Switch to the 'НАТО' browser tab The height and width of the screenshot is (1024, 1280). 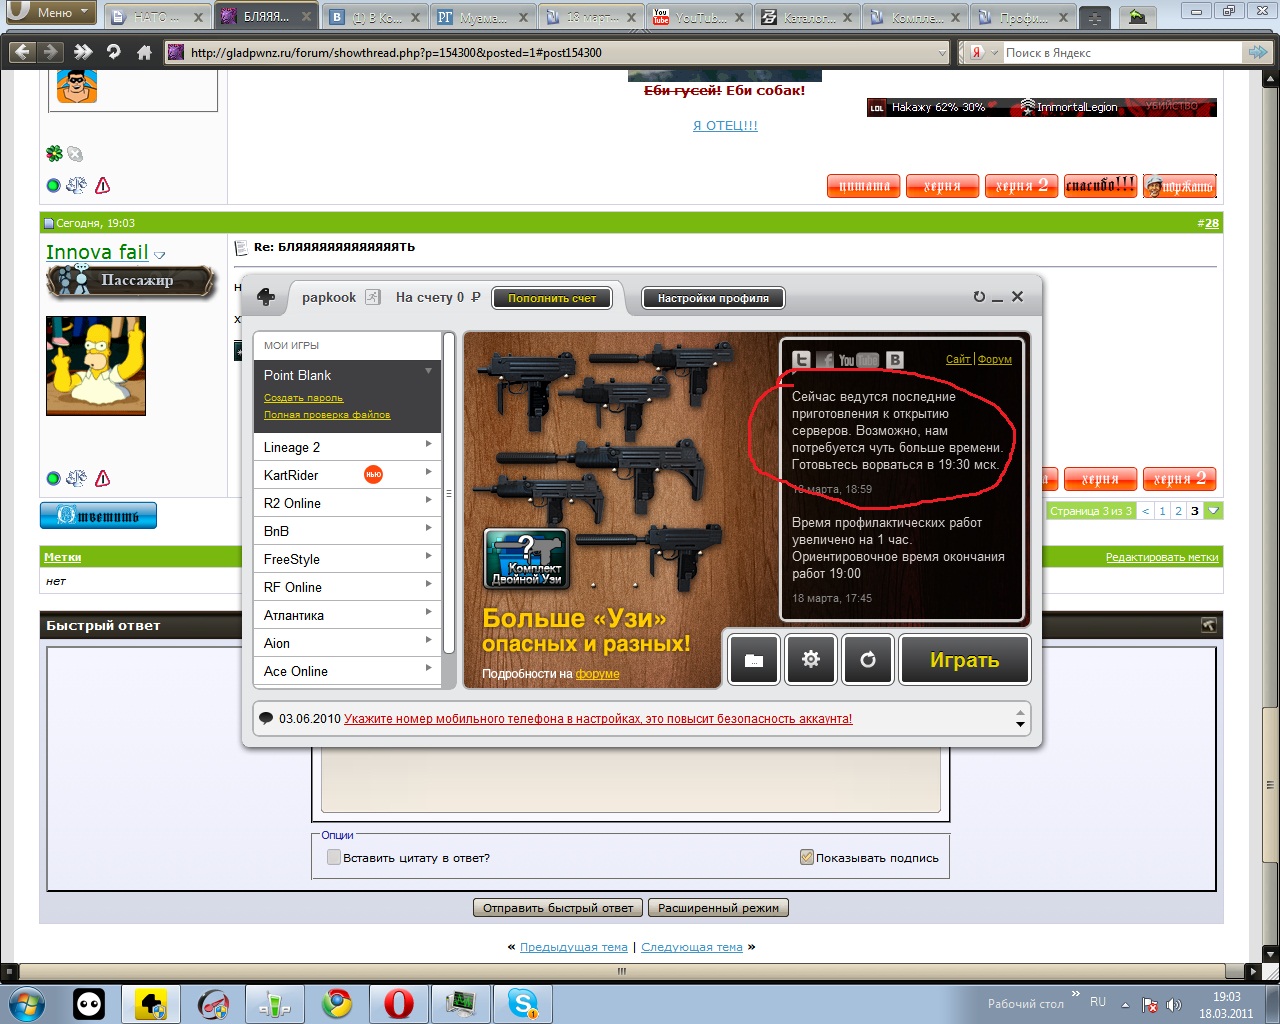tap(157, 17)
